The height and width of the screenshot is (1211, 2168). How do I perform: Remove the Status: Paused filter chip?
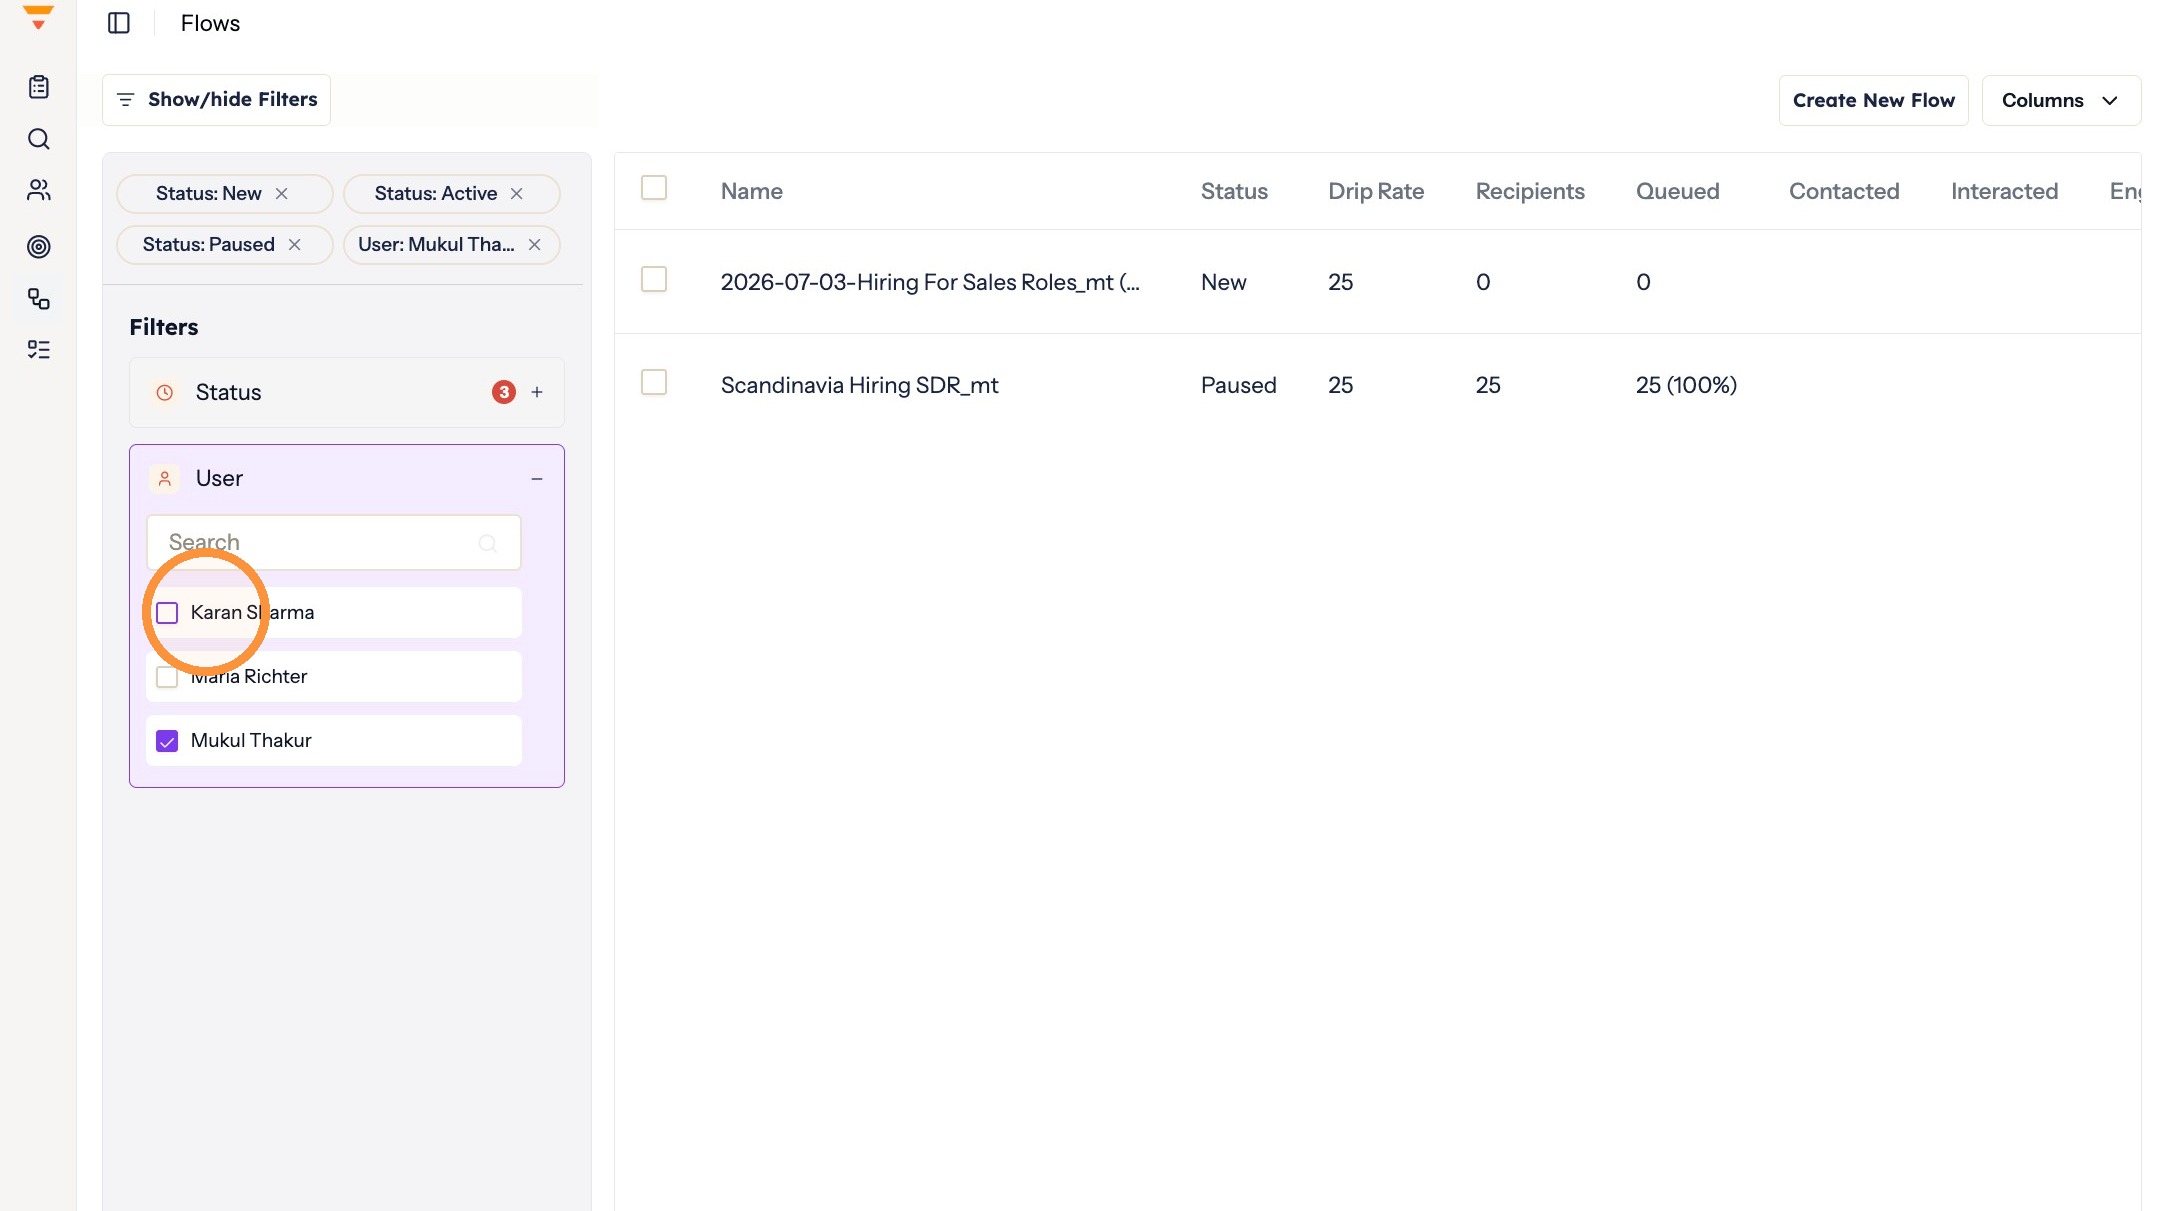pyautogui.click(x=295, y=245)
